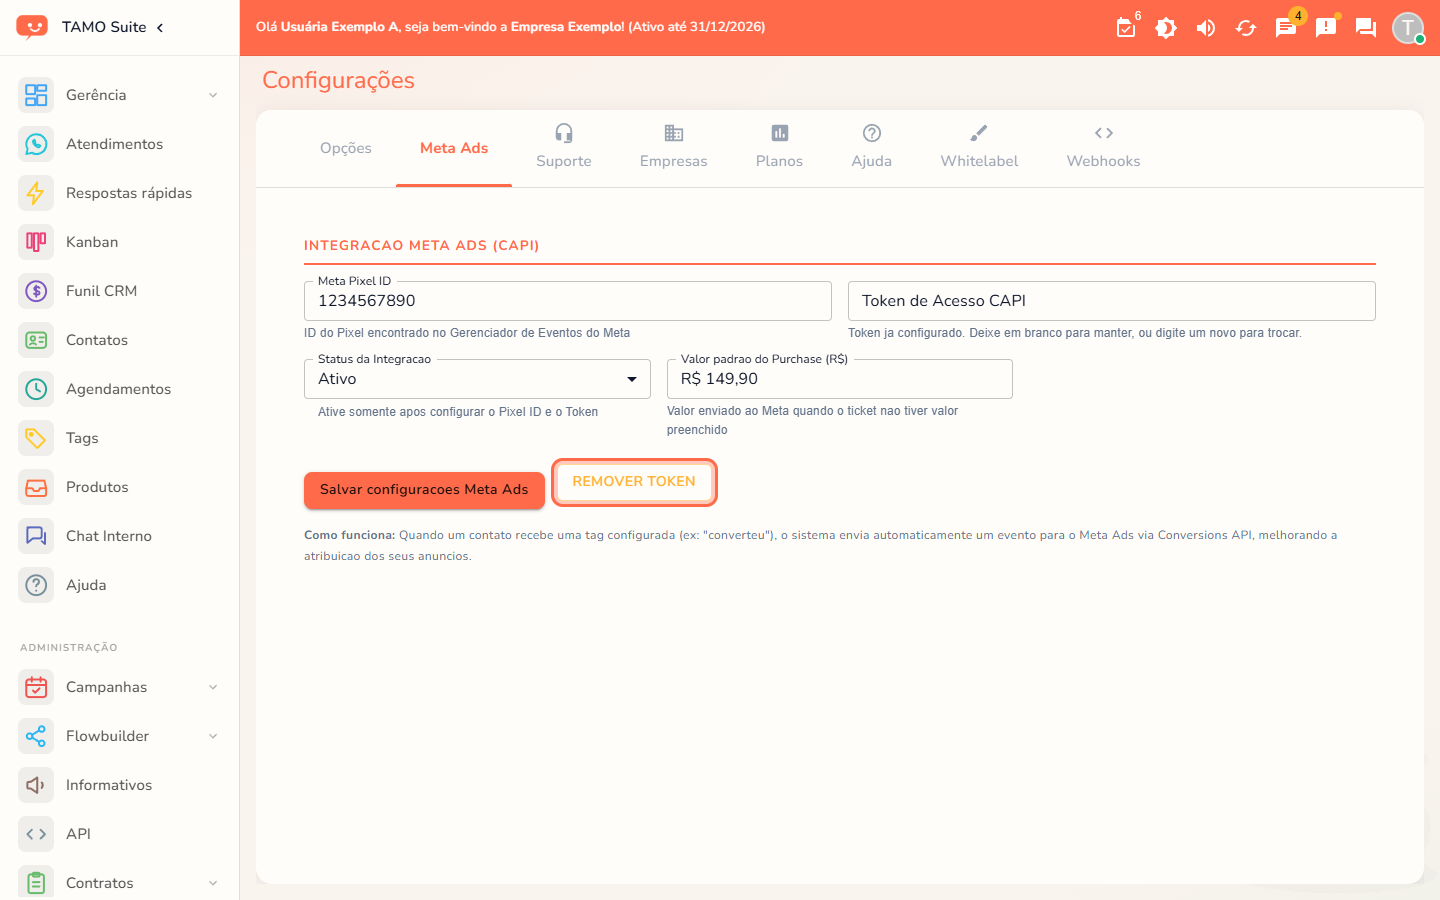Edit the Valor padrao do Purchase field
Screen dimensions: 1440x900
[840, 379]
